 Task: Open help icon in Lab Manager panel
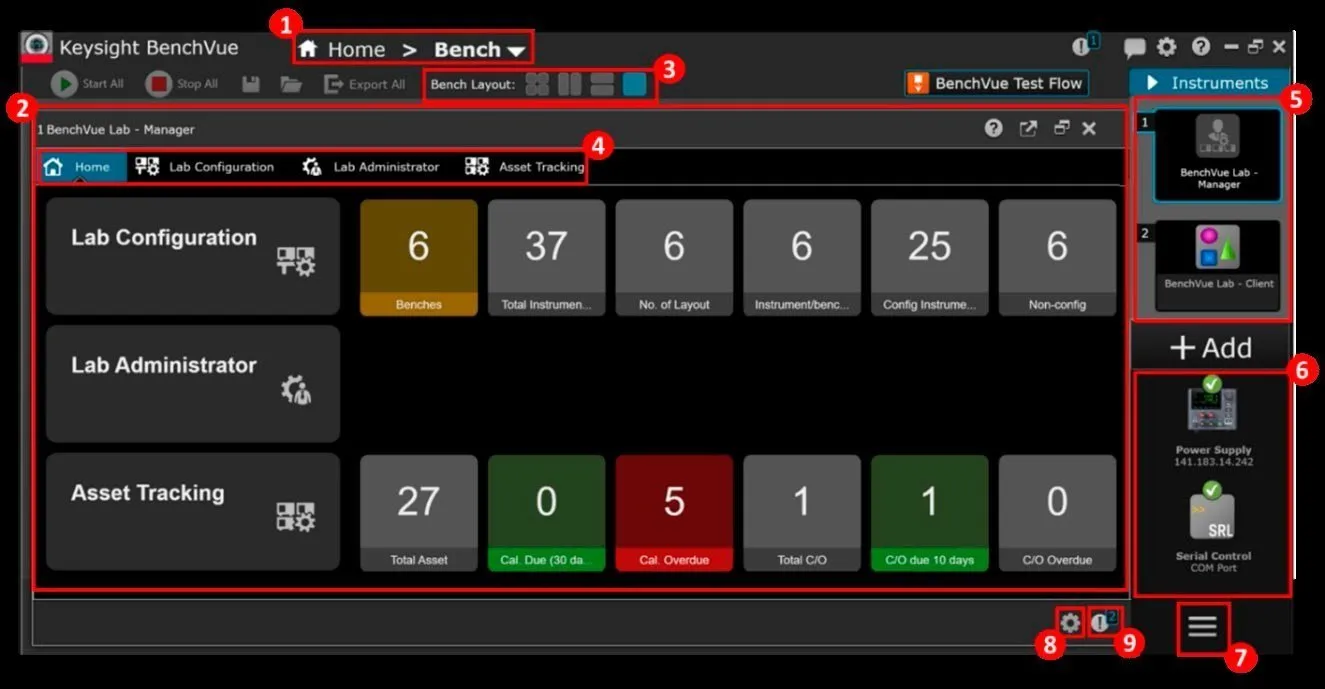coord(993,128)
